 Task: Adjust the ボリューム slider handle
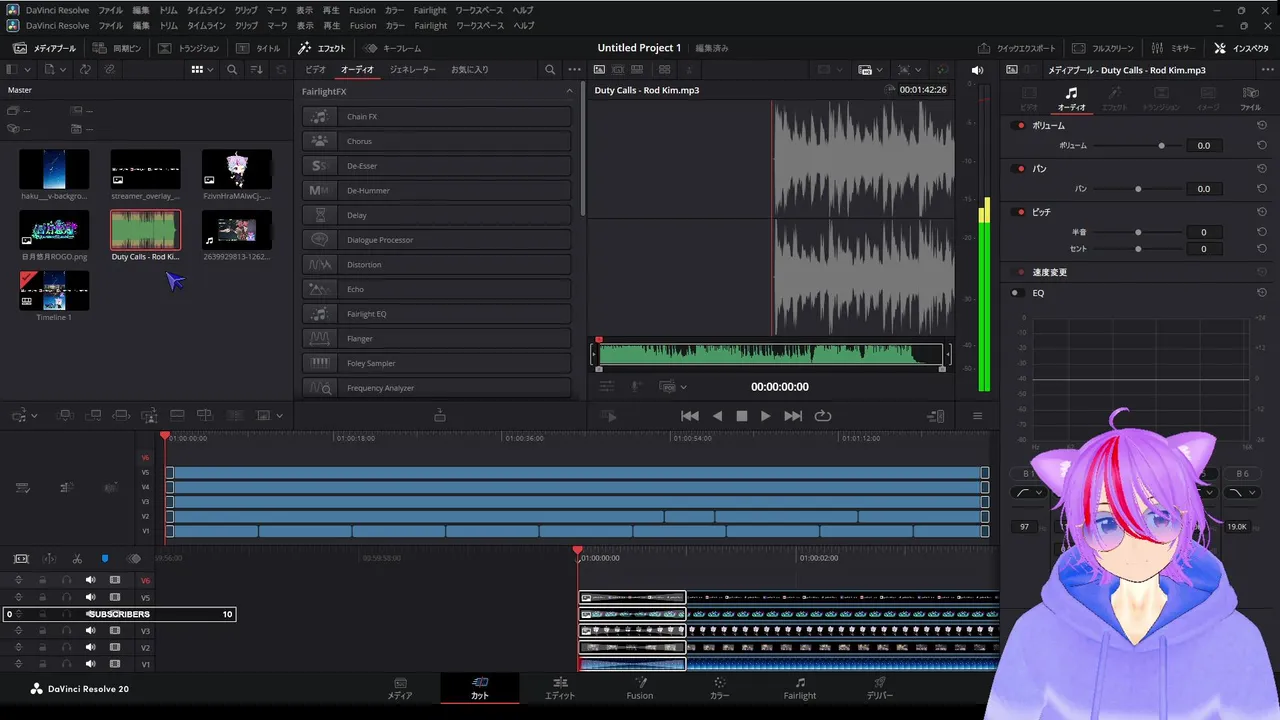click(1161, 146)
